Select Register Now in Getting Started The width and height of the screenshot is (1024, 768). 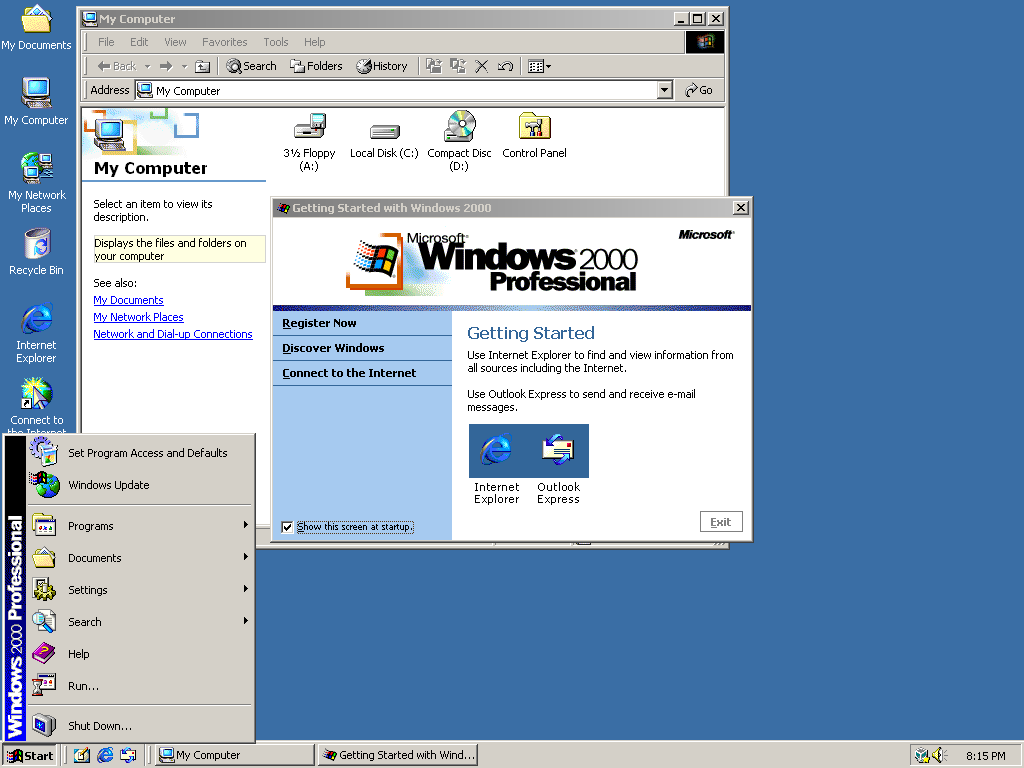click(x=362, y=323)
